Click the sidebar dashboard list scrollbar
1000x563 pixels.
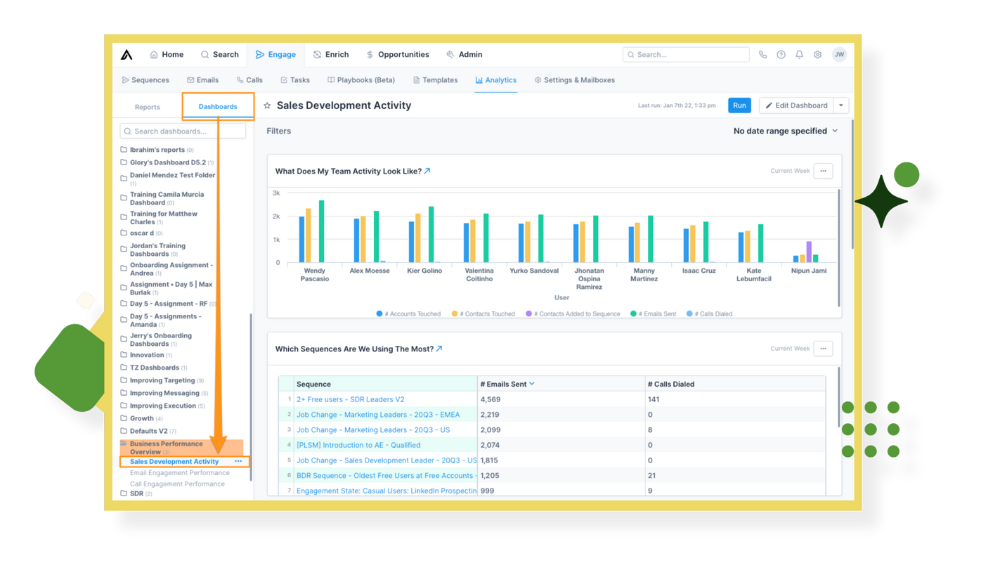pos(251,397)
